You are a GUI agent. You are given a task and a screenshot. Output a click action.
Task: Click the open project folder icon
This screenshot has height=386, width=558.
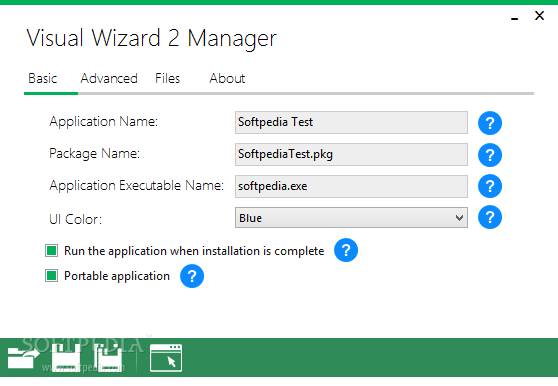tap(23, 358)
